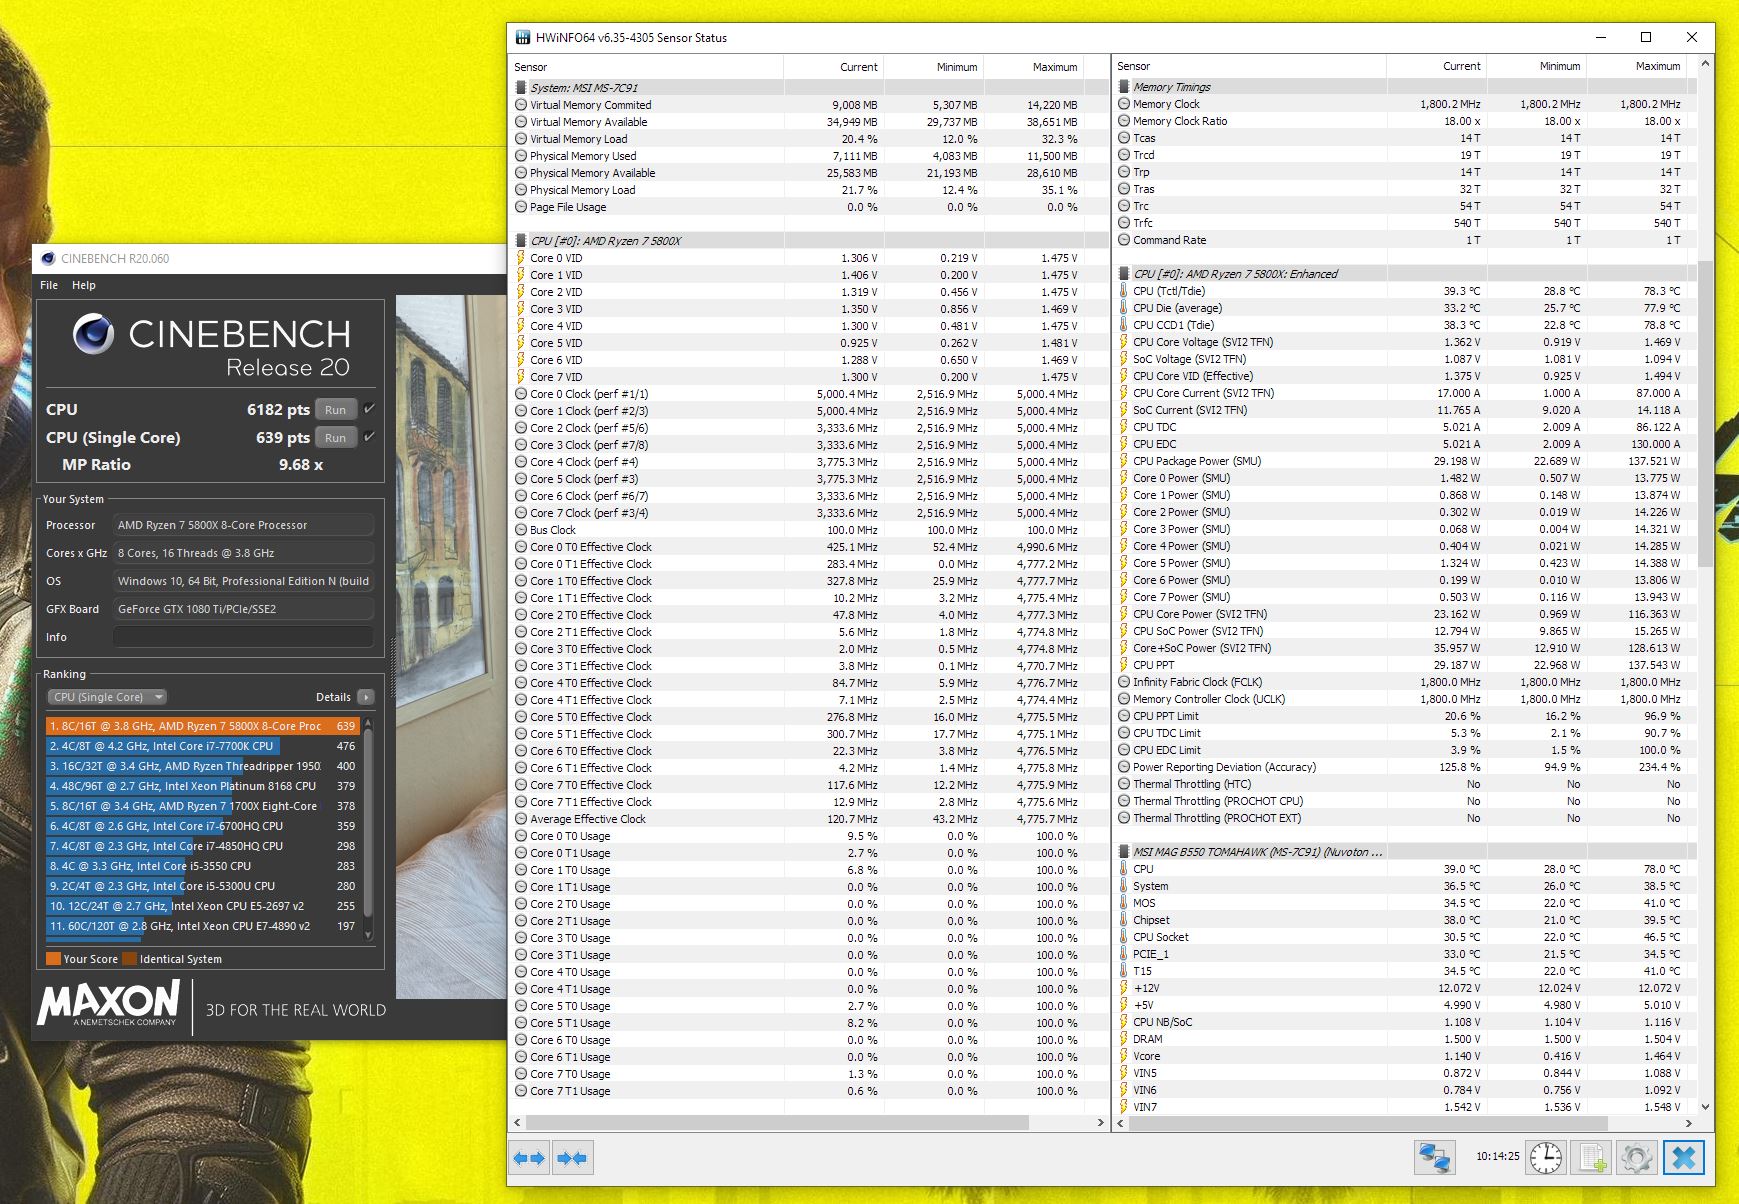Click the icon beside Core 0 Clock (perf #1/1)
1739x1204 pixels.
(521, 394)
